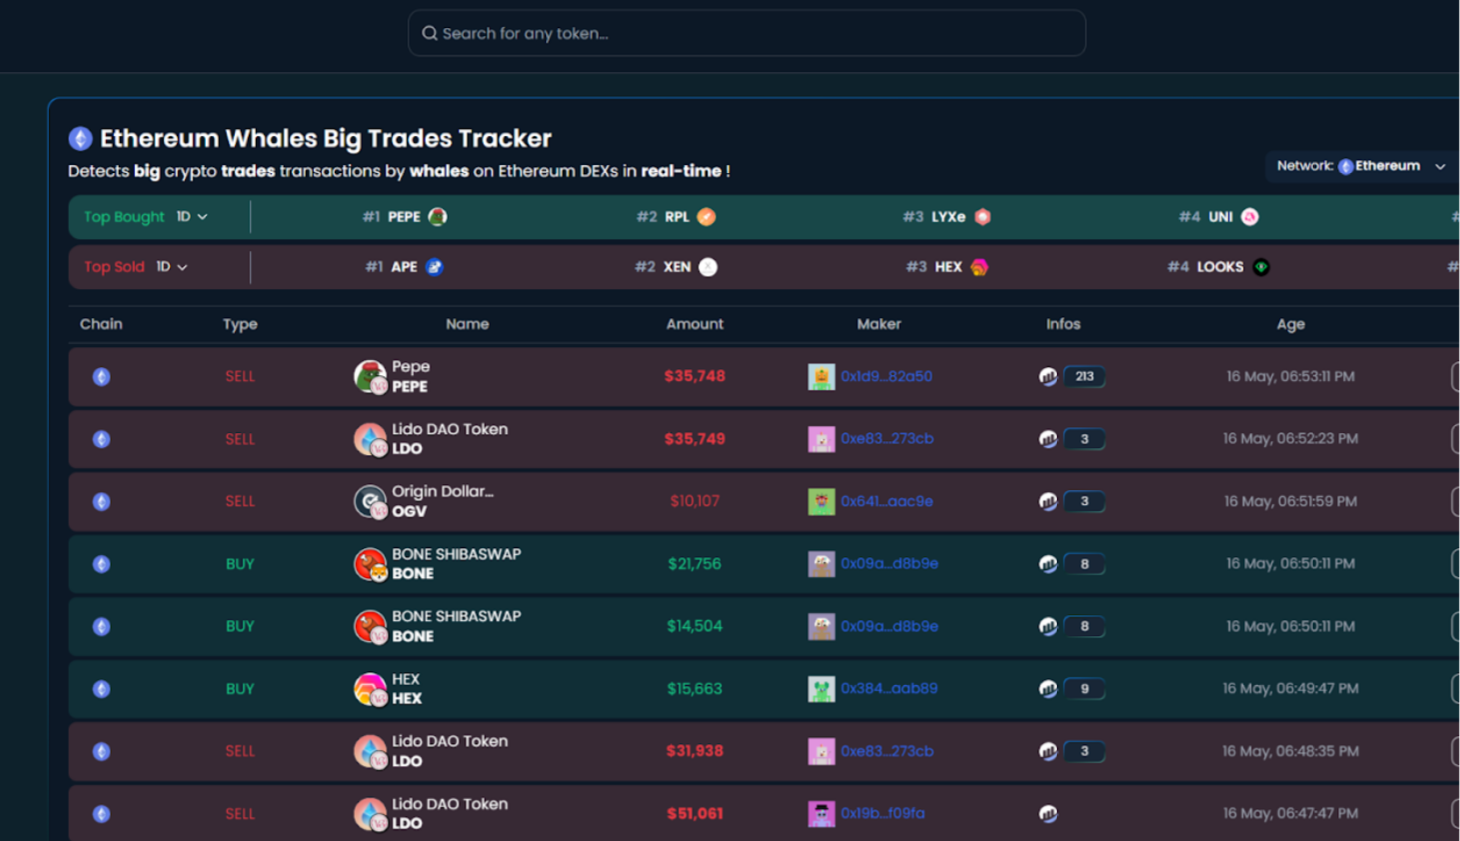Click the maker avatar for 0x19b...f09fa
The image size is (1460, 841).
click(x=821, y=814)
